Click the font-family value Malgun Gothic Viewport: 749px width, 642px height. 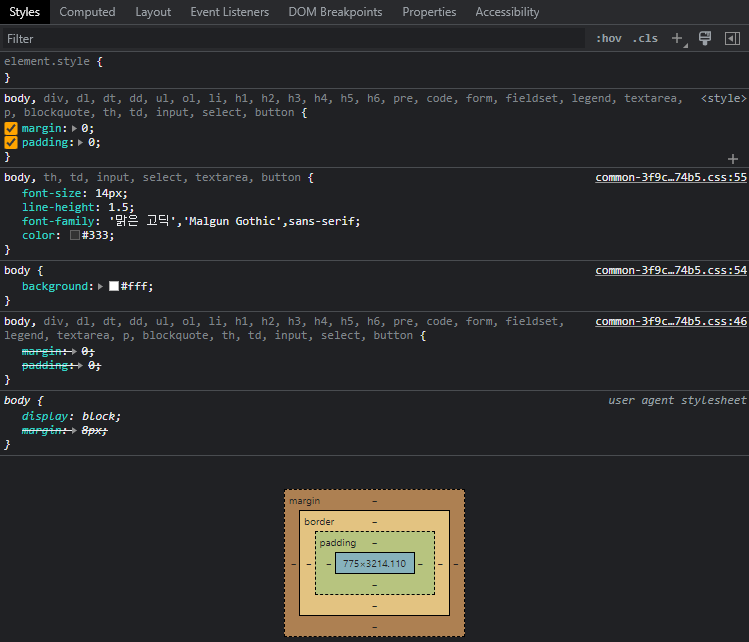[x=233, y=221]
